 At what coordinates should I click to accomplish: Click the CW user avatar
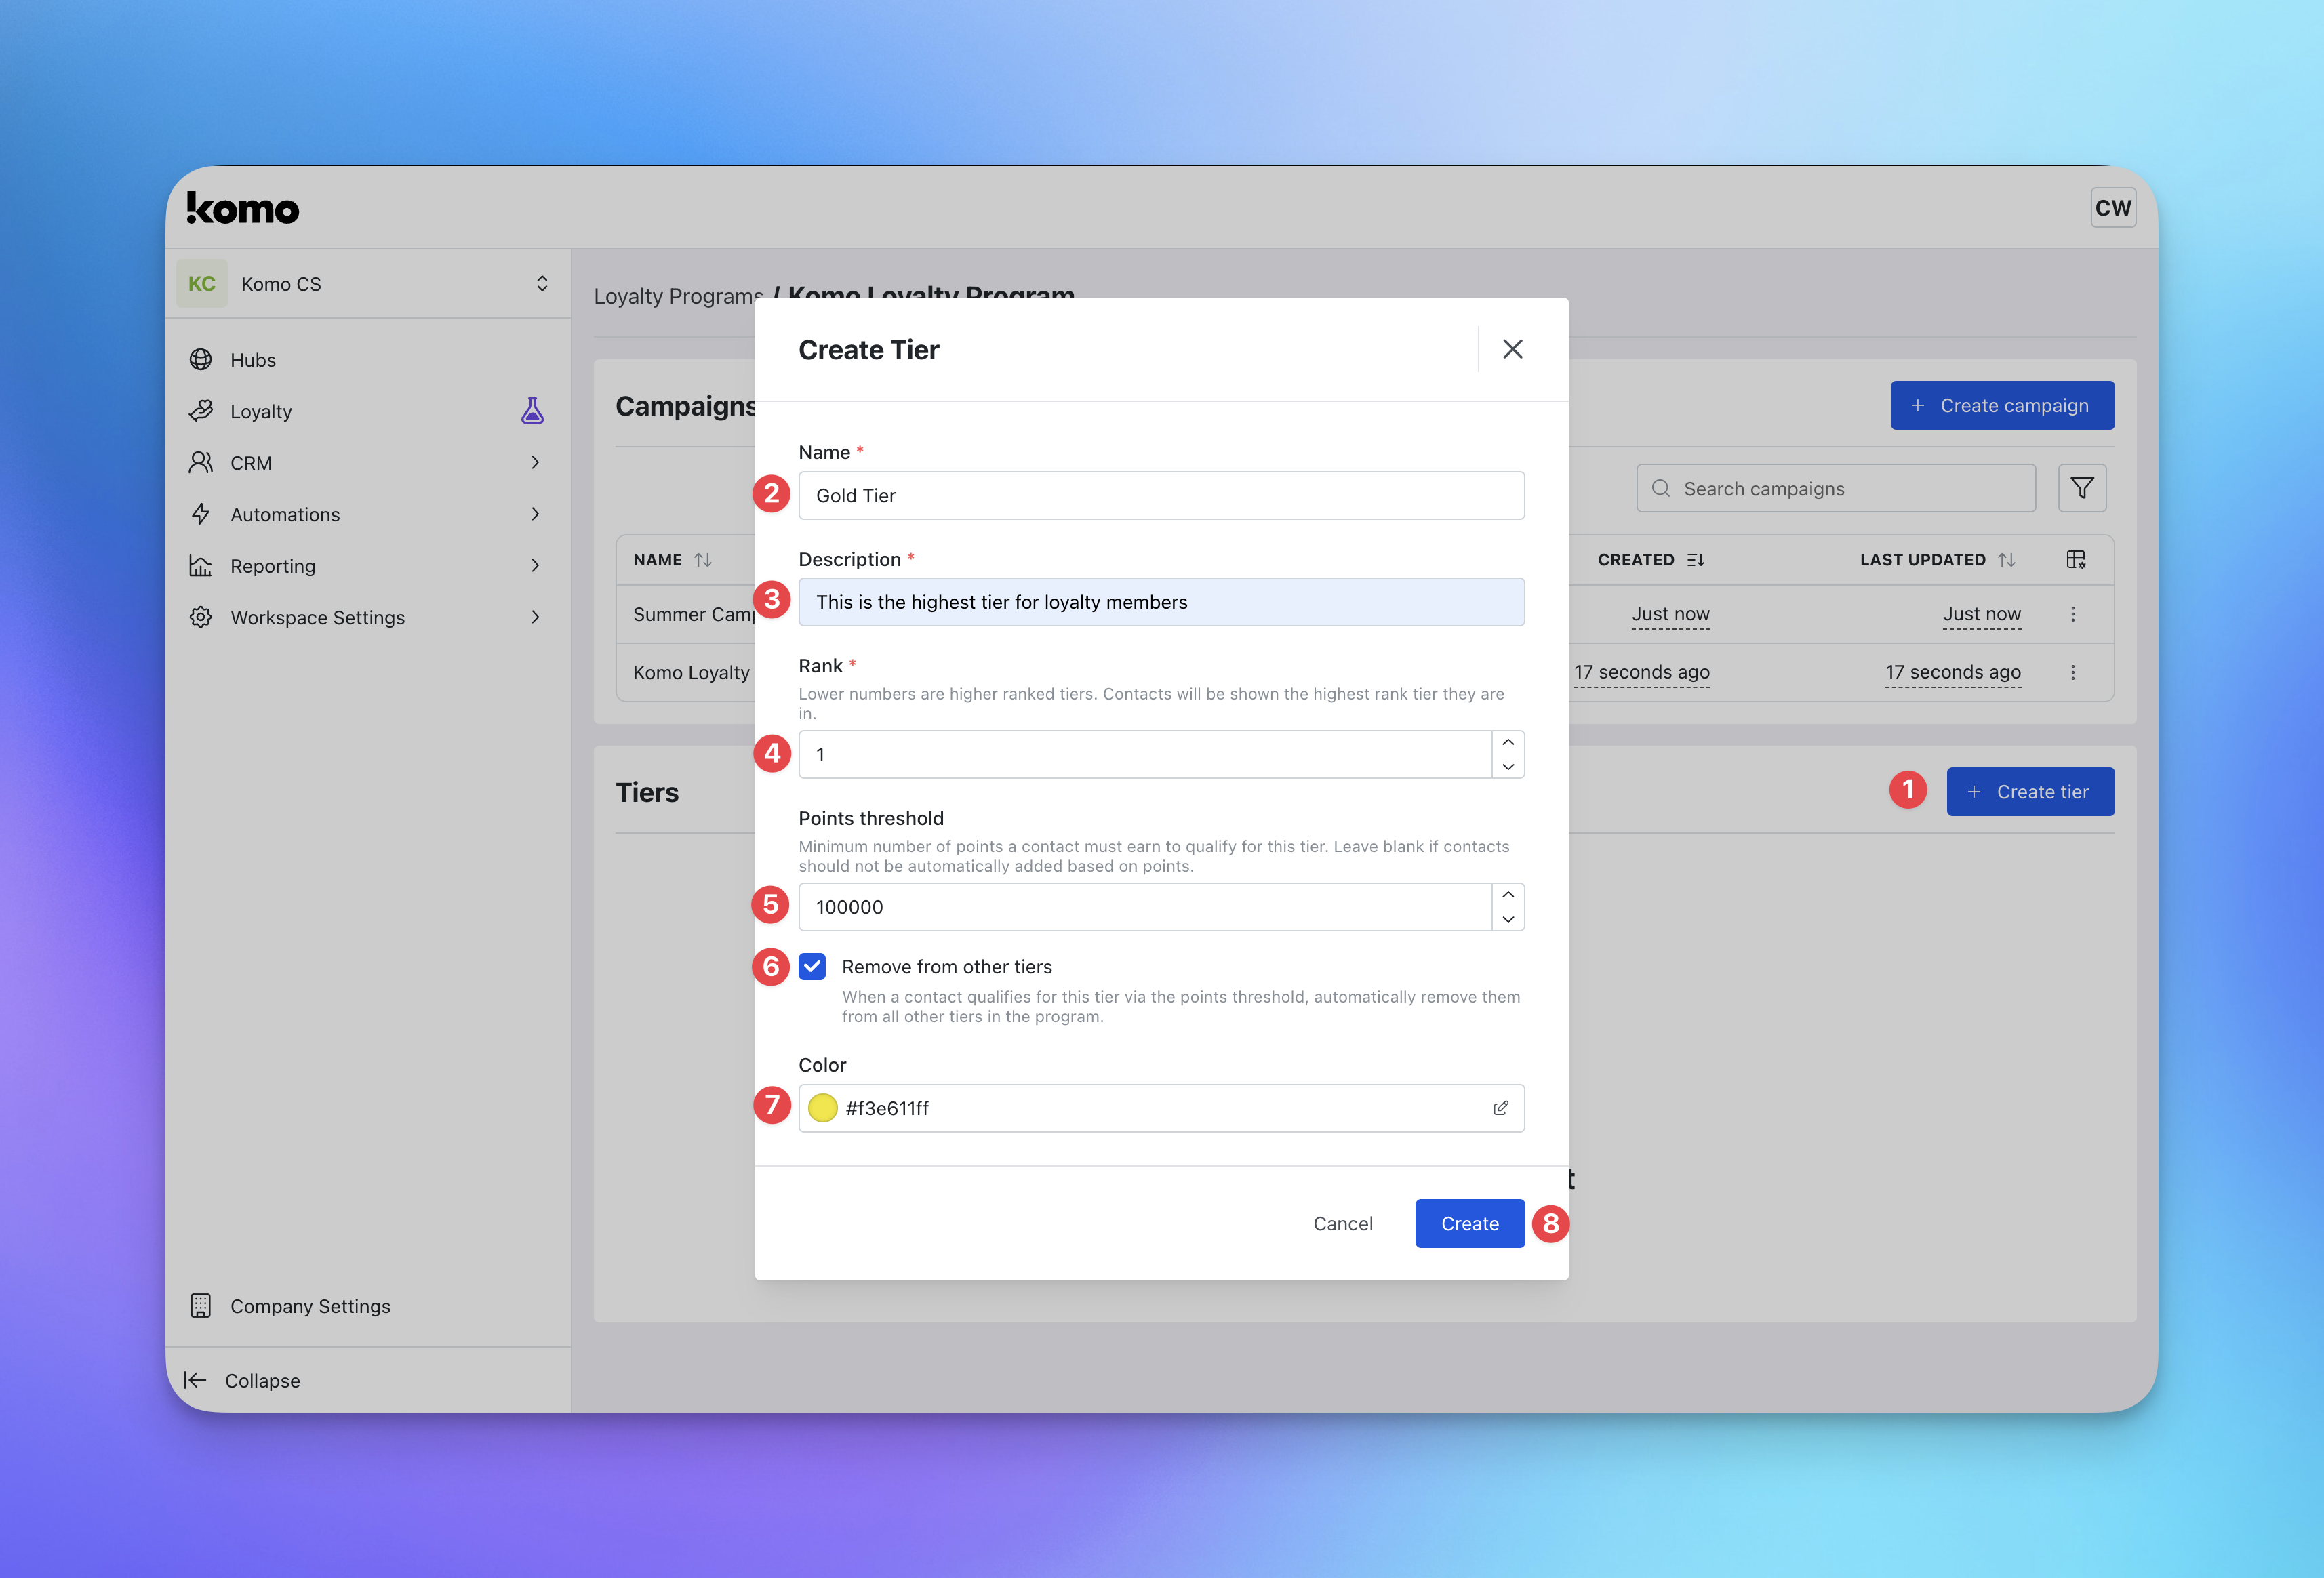tap(2112, 208)
